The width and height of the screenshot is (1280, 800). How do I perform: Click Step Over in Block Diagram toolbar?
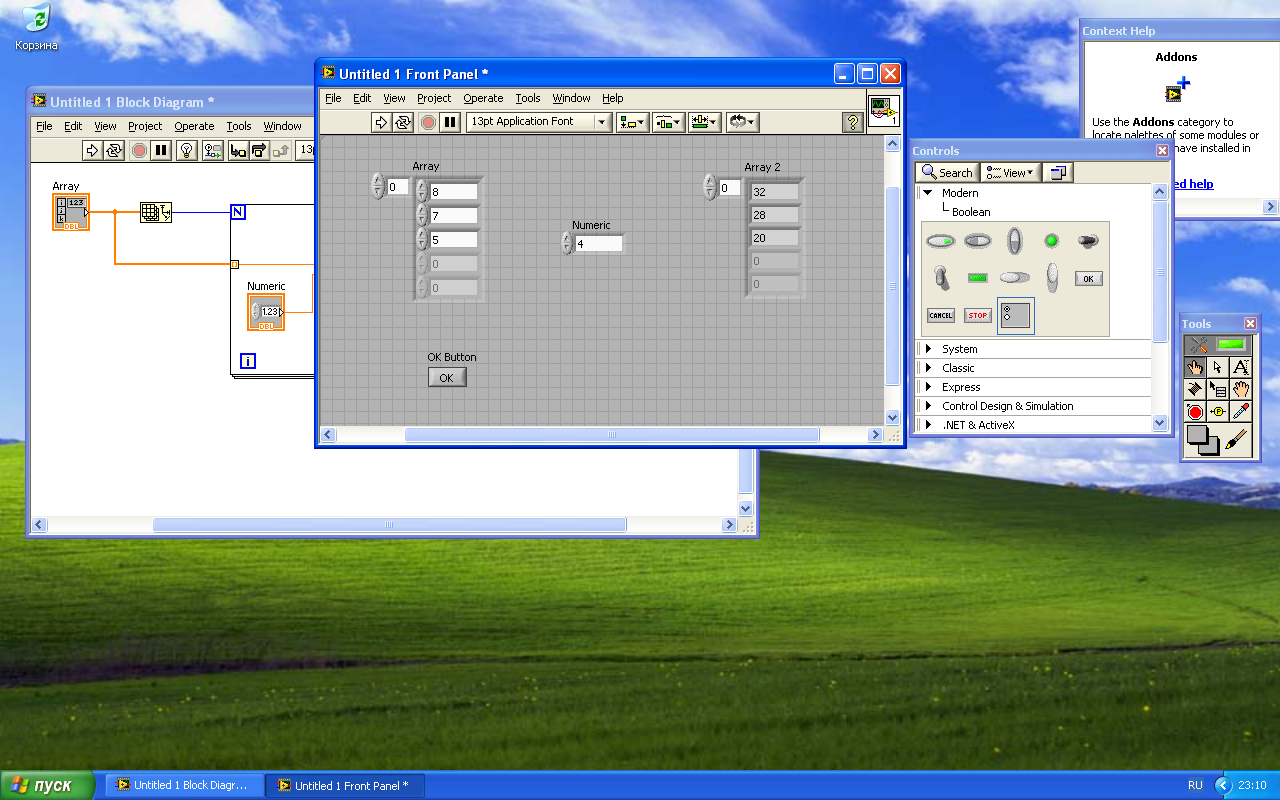(x=259, y=150)
